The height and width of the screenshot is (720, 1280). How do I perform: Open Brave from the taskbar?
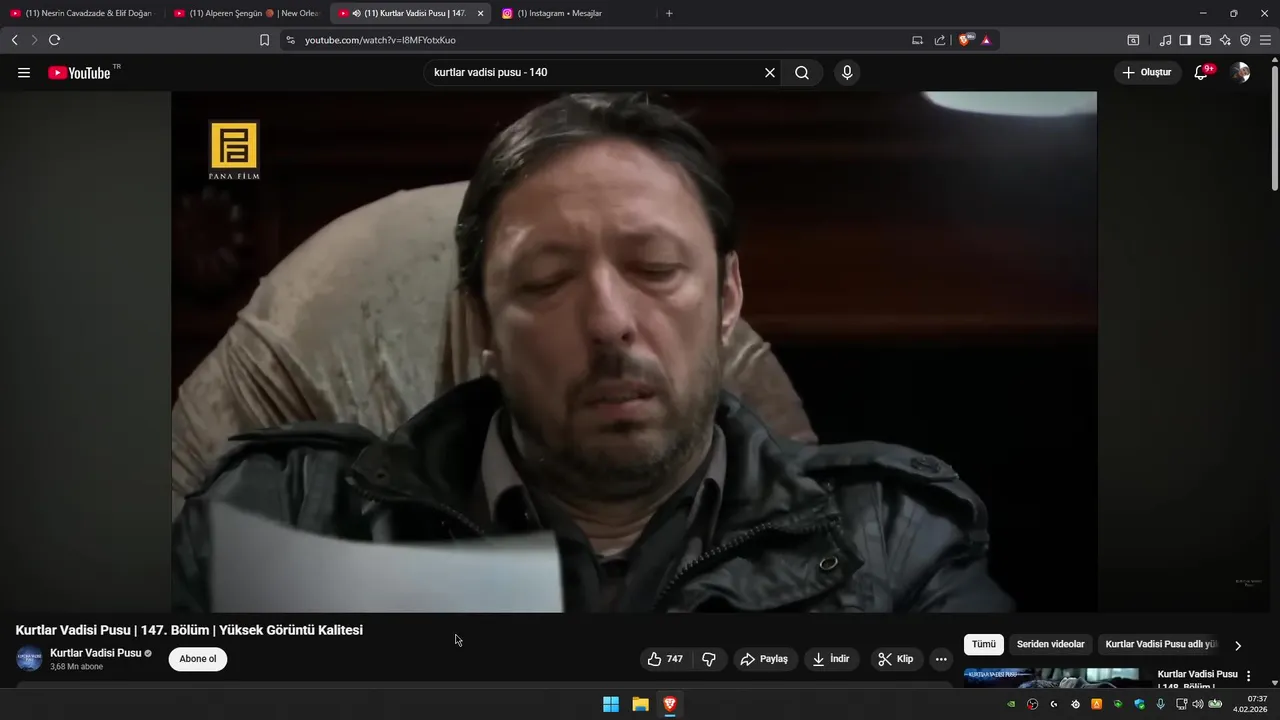[x=669, y=704]
